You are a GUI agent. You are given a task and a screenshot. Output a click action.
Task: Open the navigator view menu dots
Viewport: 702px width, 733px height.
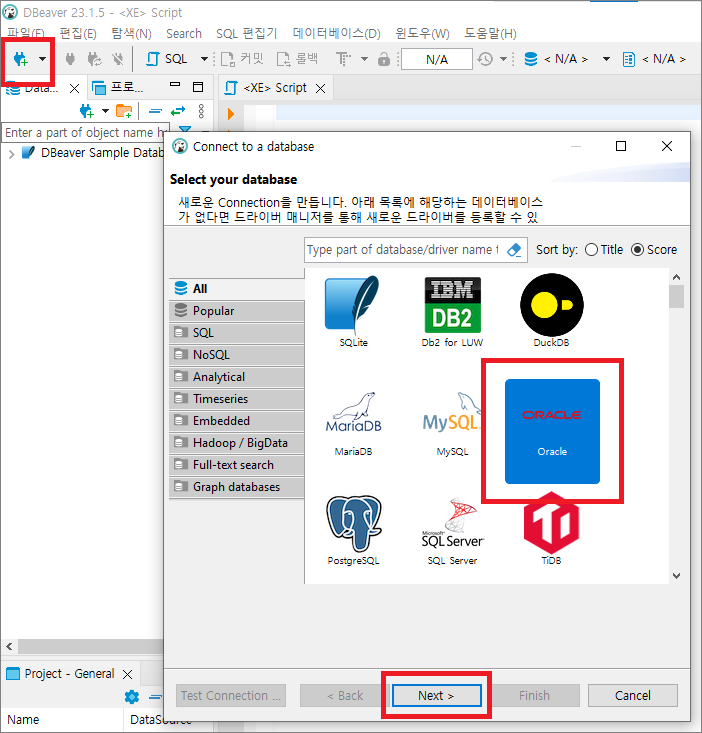click(x=201, y=111)
